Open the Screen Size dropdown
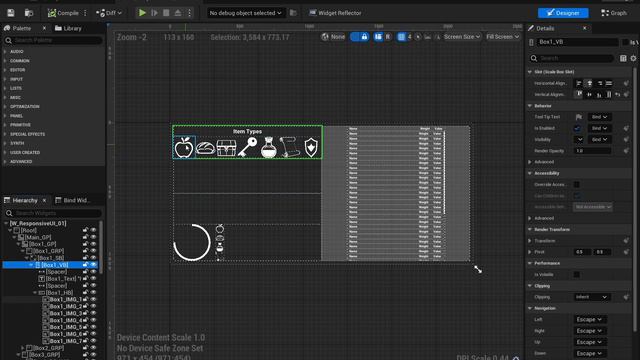This screenshot has width=640, height=360. point(462,37)
